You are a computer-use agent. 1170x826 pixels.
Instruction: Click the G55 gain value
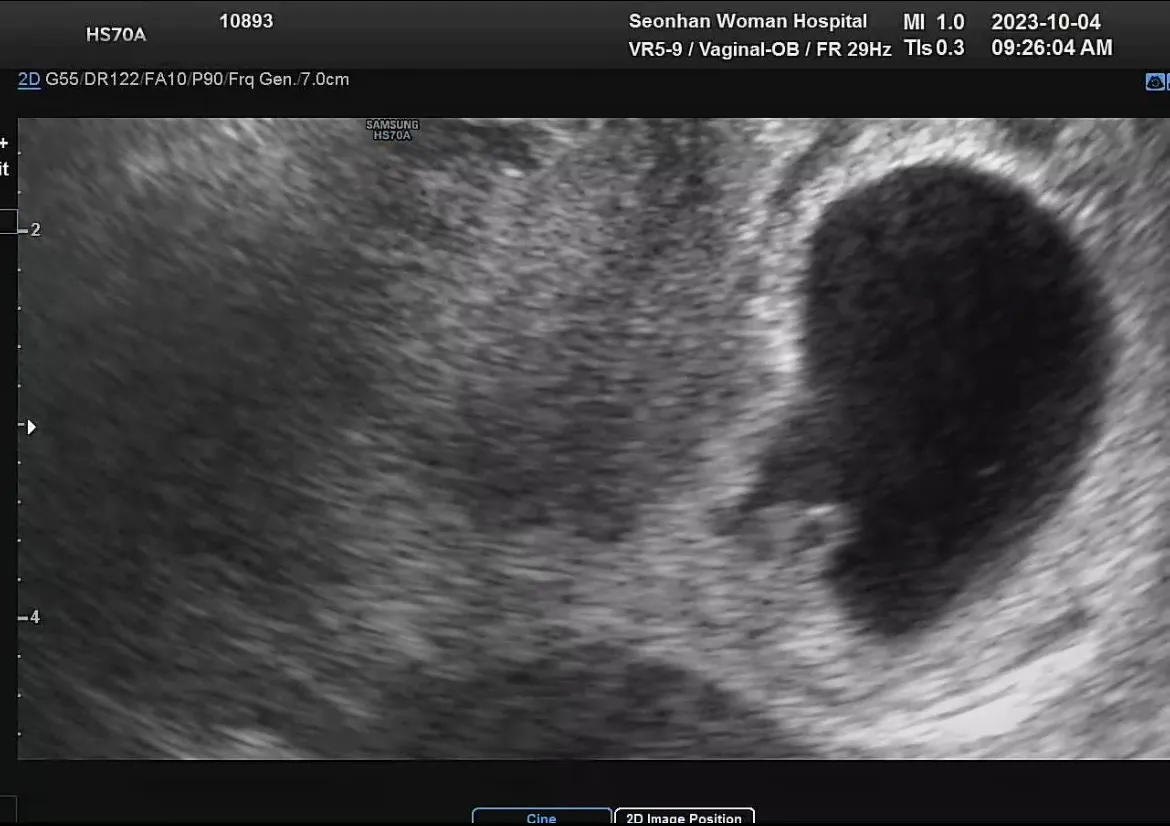[61, 79]
